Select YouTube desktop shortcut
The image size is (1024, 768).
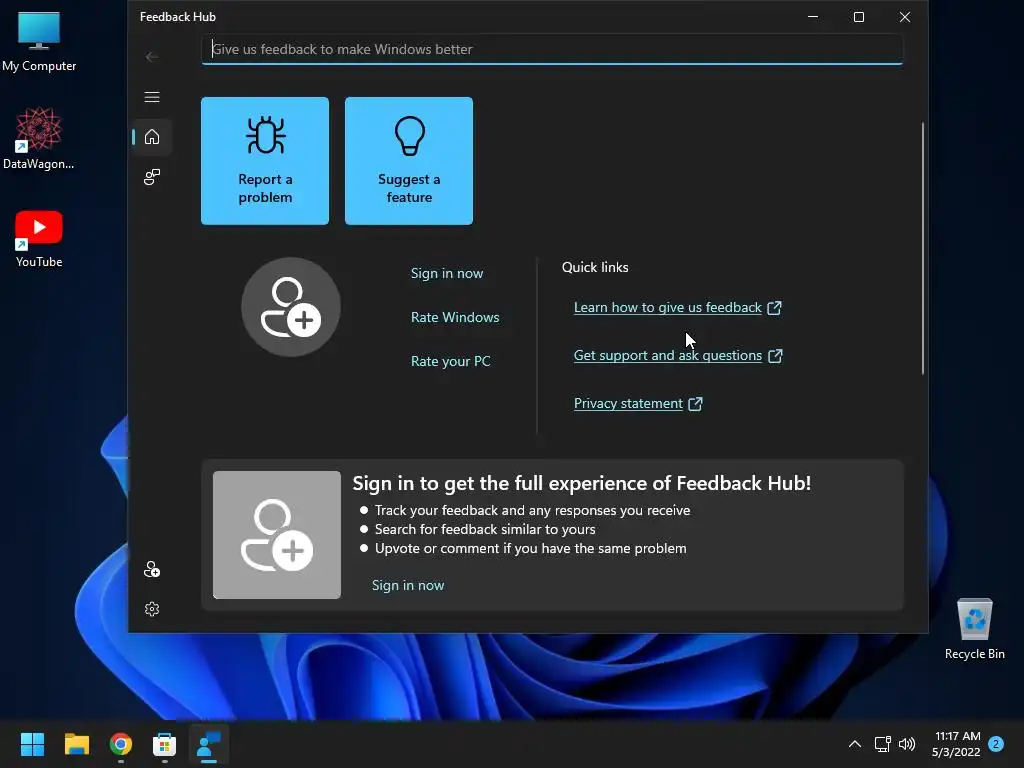coord(39,238)
